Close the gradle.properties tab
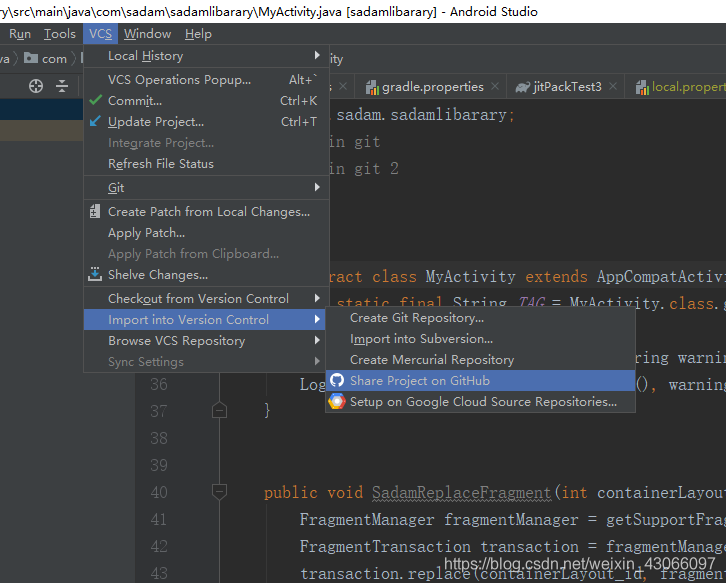Viewport: 726px width, 583px height. click(495, 87)
